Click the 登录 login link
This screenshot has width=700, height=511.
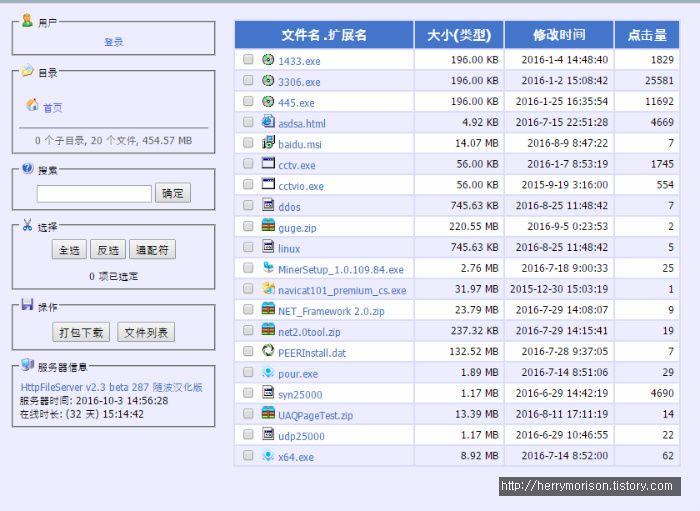point(113,42)
